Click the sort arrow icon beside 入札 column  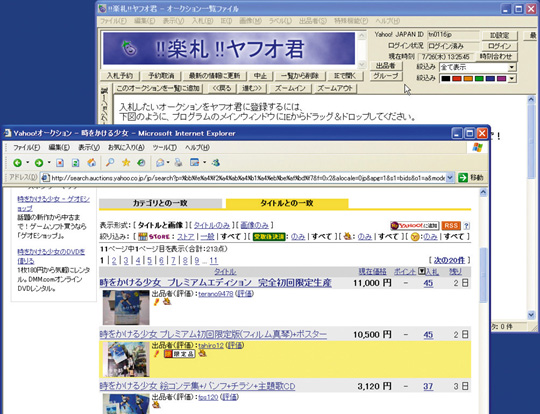[422, 271]
